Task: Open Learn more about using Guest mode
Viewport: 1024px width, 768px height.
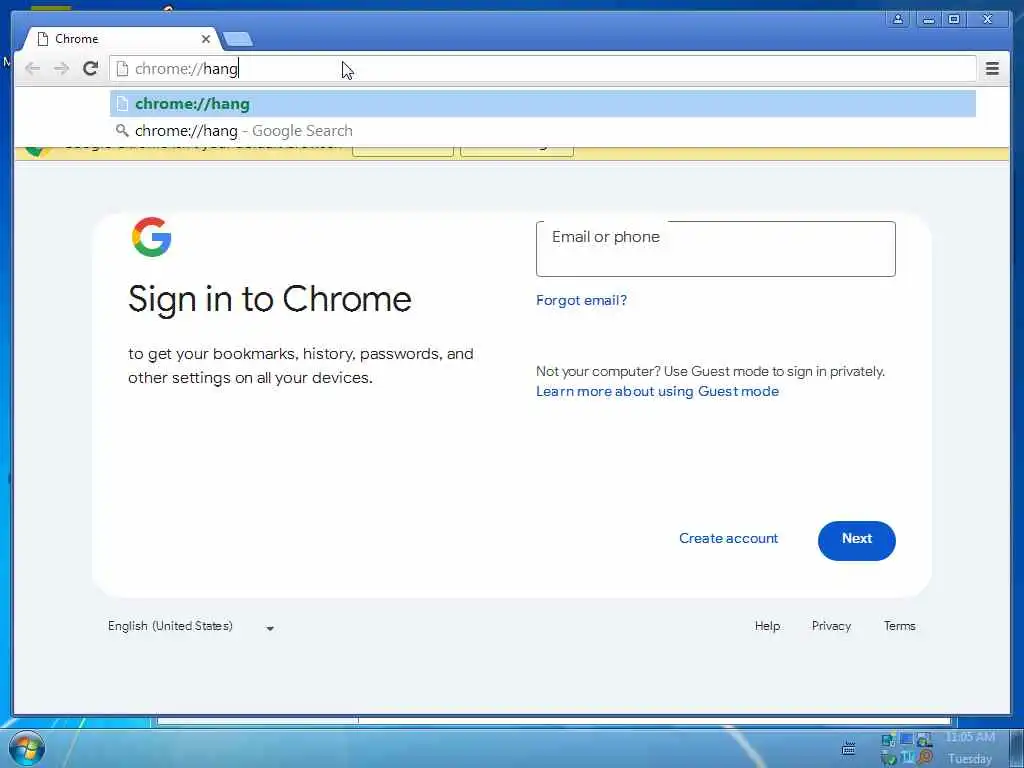Action: (x=657, y=391)
